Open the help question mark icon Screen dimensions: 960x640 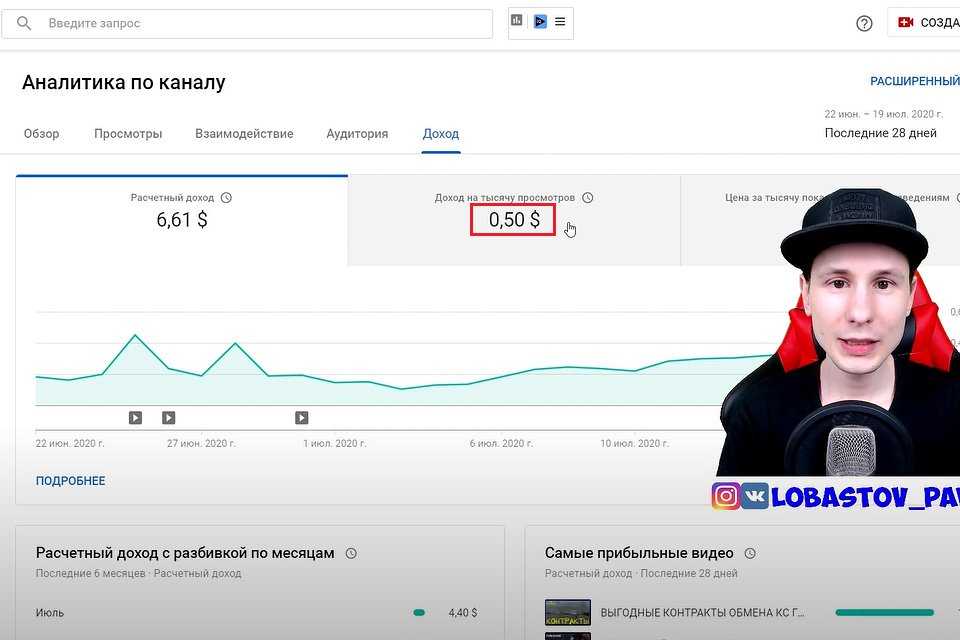pos(864,23)
